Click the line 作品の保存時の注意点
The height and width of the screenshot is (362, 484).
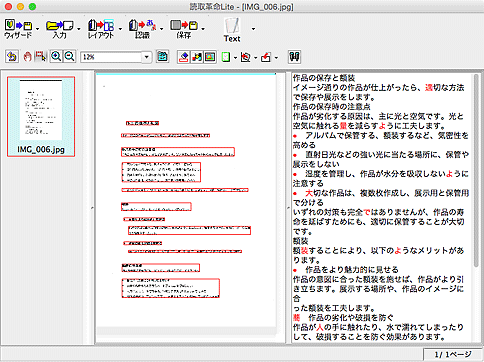click(332, 107)
